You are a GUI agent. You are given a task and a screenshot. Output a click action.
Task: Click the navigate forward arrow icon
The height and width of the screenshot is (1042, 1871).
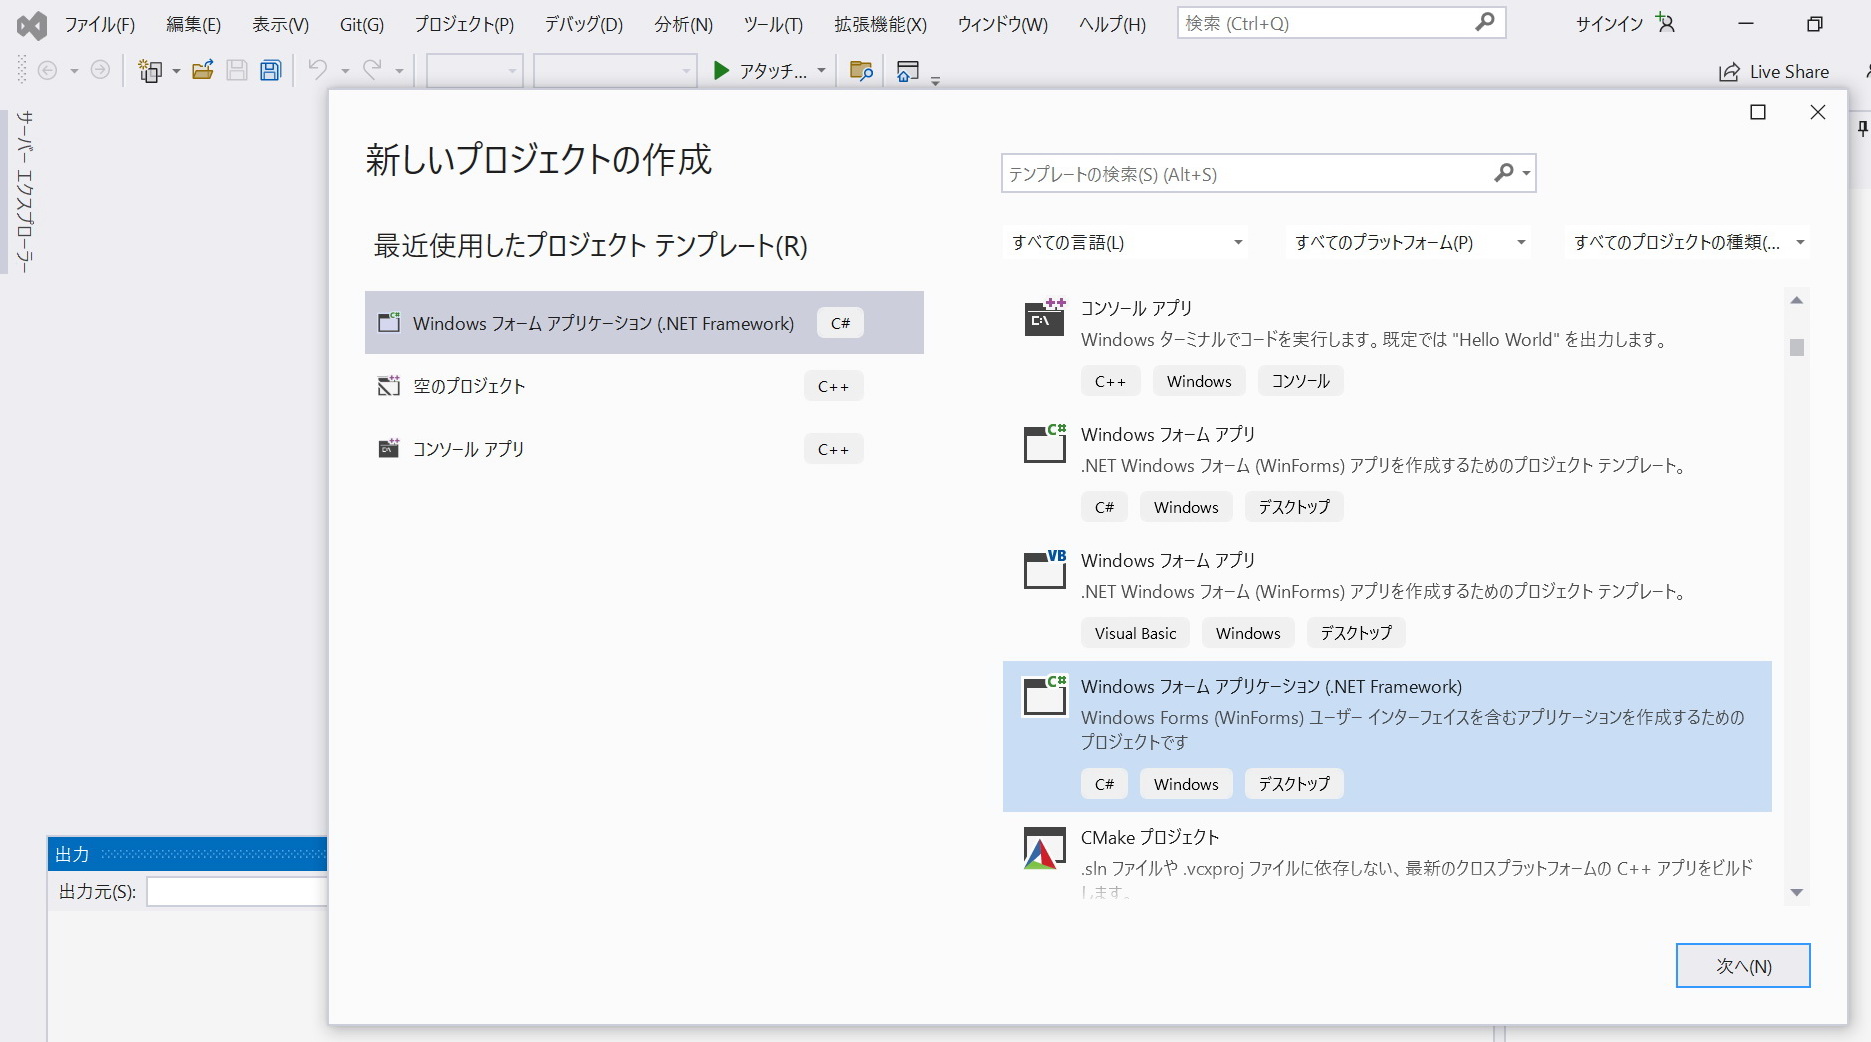pyautogui.click(x=100, y=70)
